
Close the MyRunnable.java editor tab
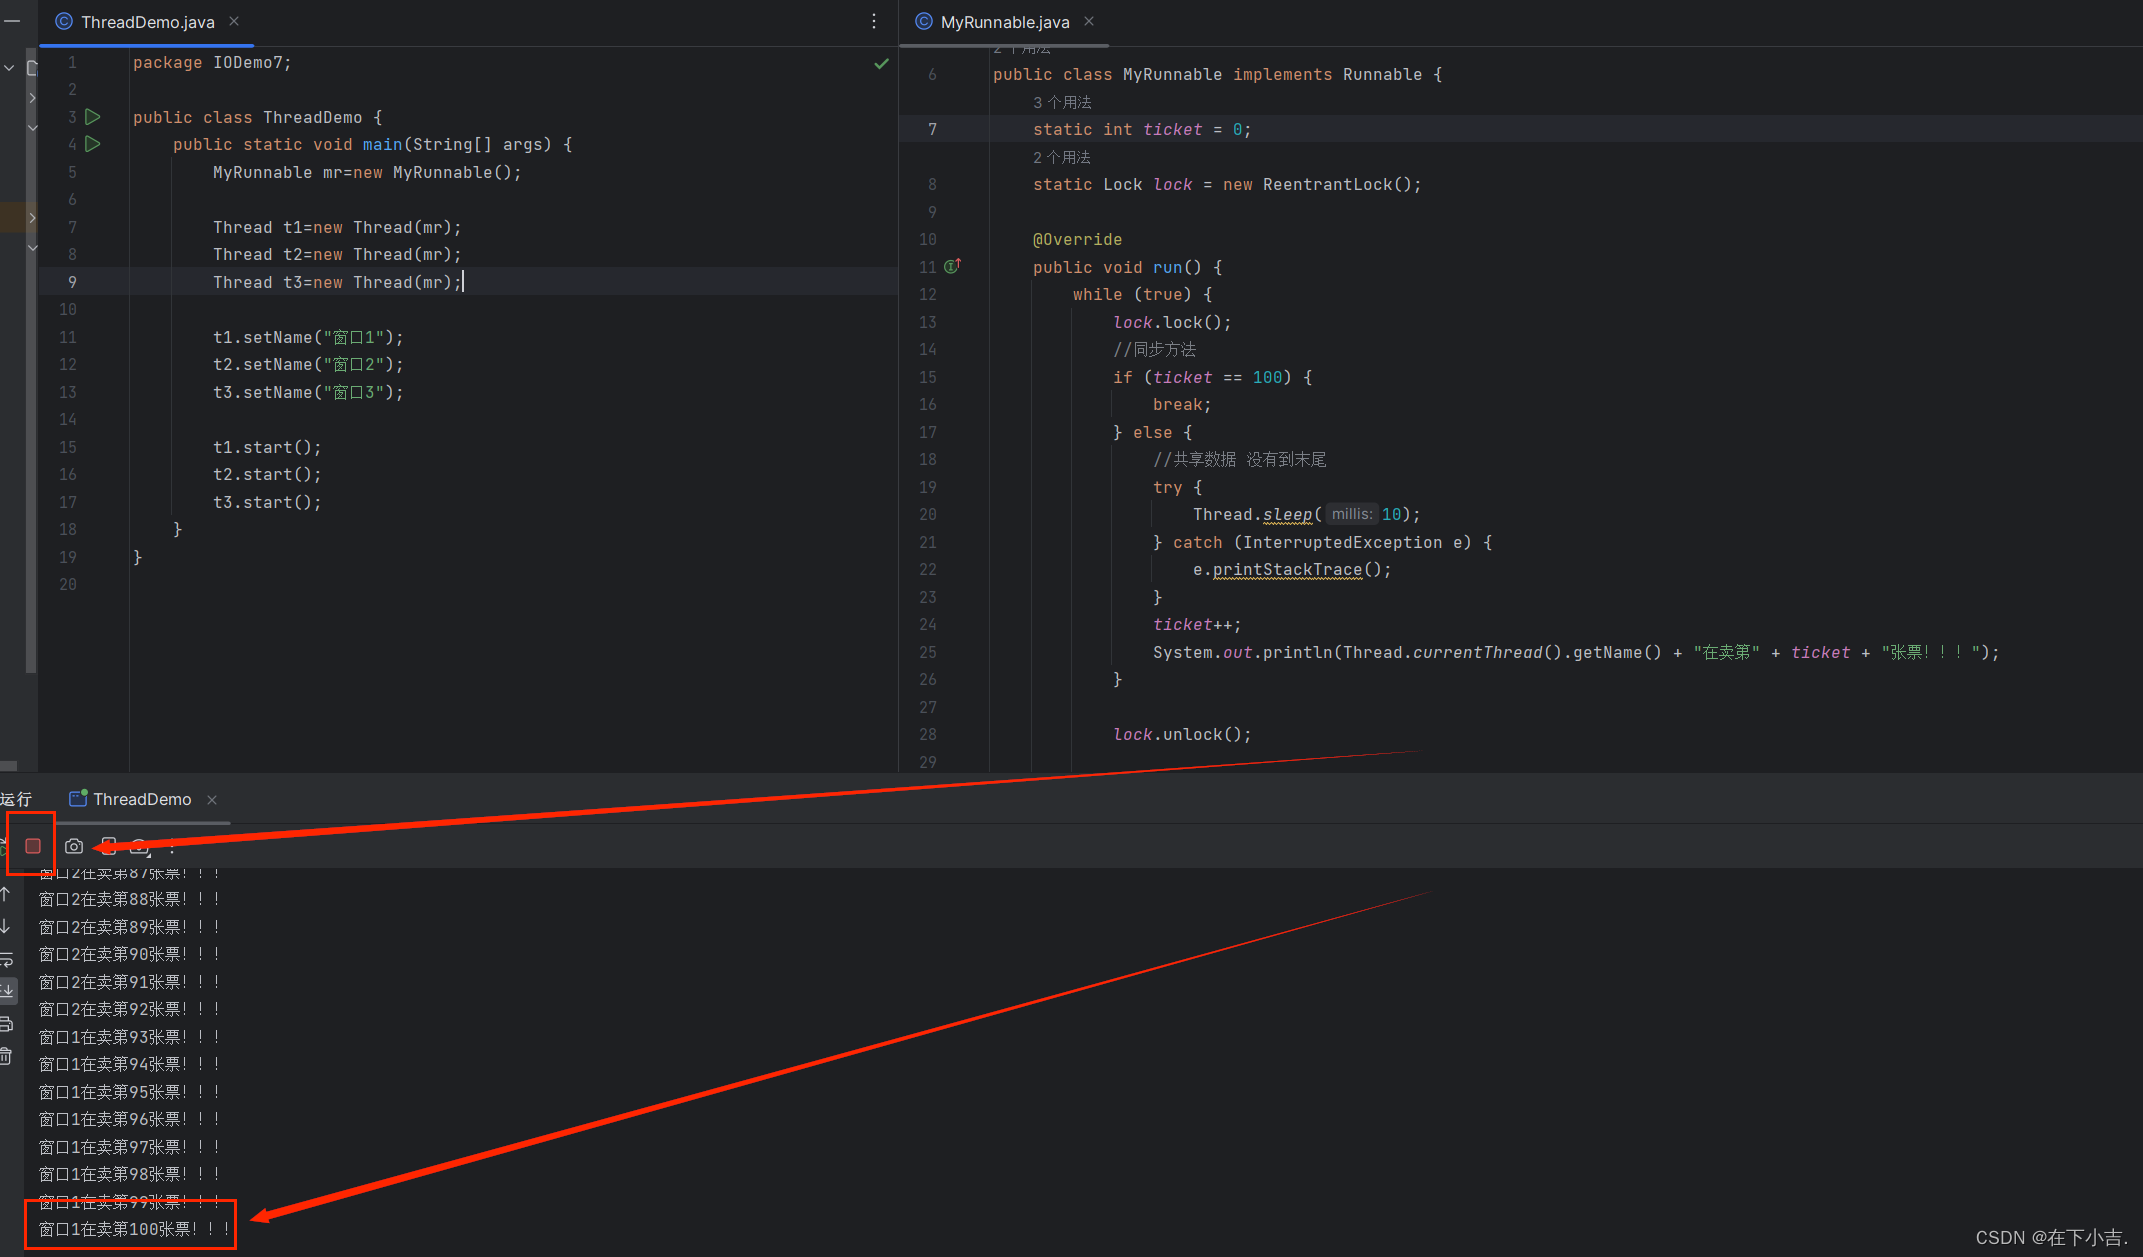(x=1089, y=21)
